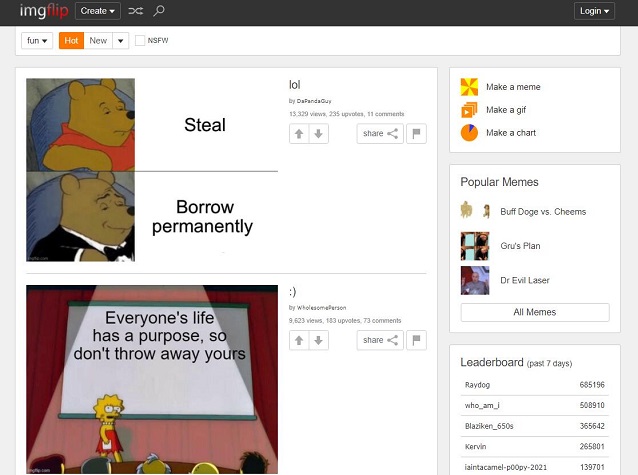The height and width of the screenshot is (475, 638).
Task: Open the search magnifier icon
Action: (x=159, y=11)
